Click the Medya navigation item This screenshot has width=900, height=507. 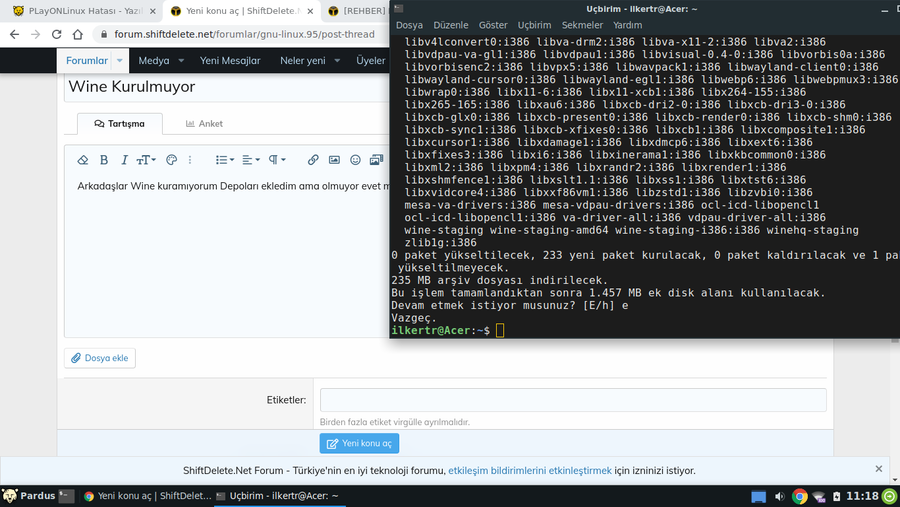[154, 60]
